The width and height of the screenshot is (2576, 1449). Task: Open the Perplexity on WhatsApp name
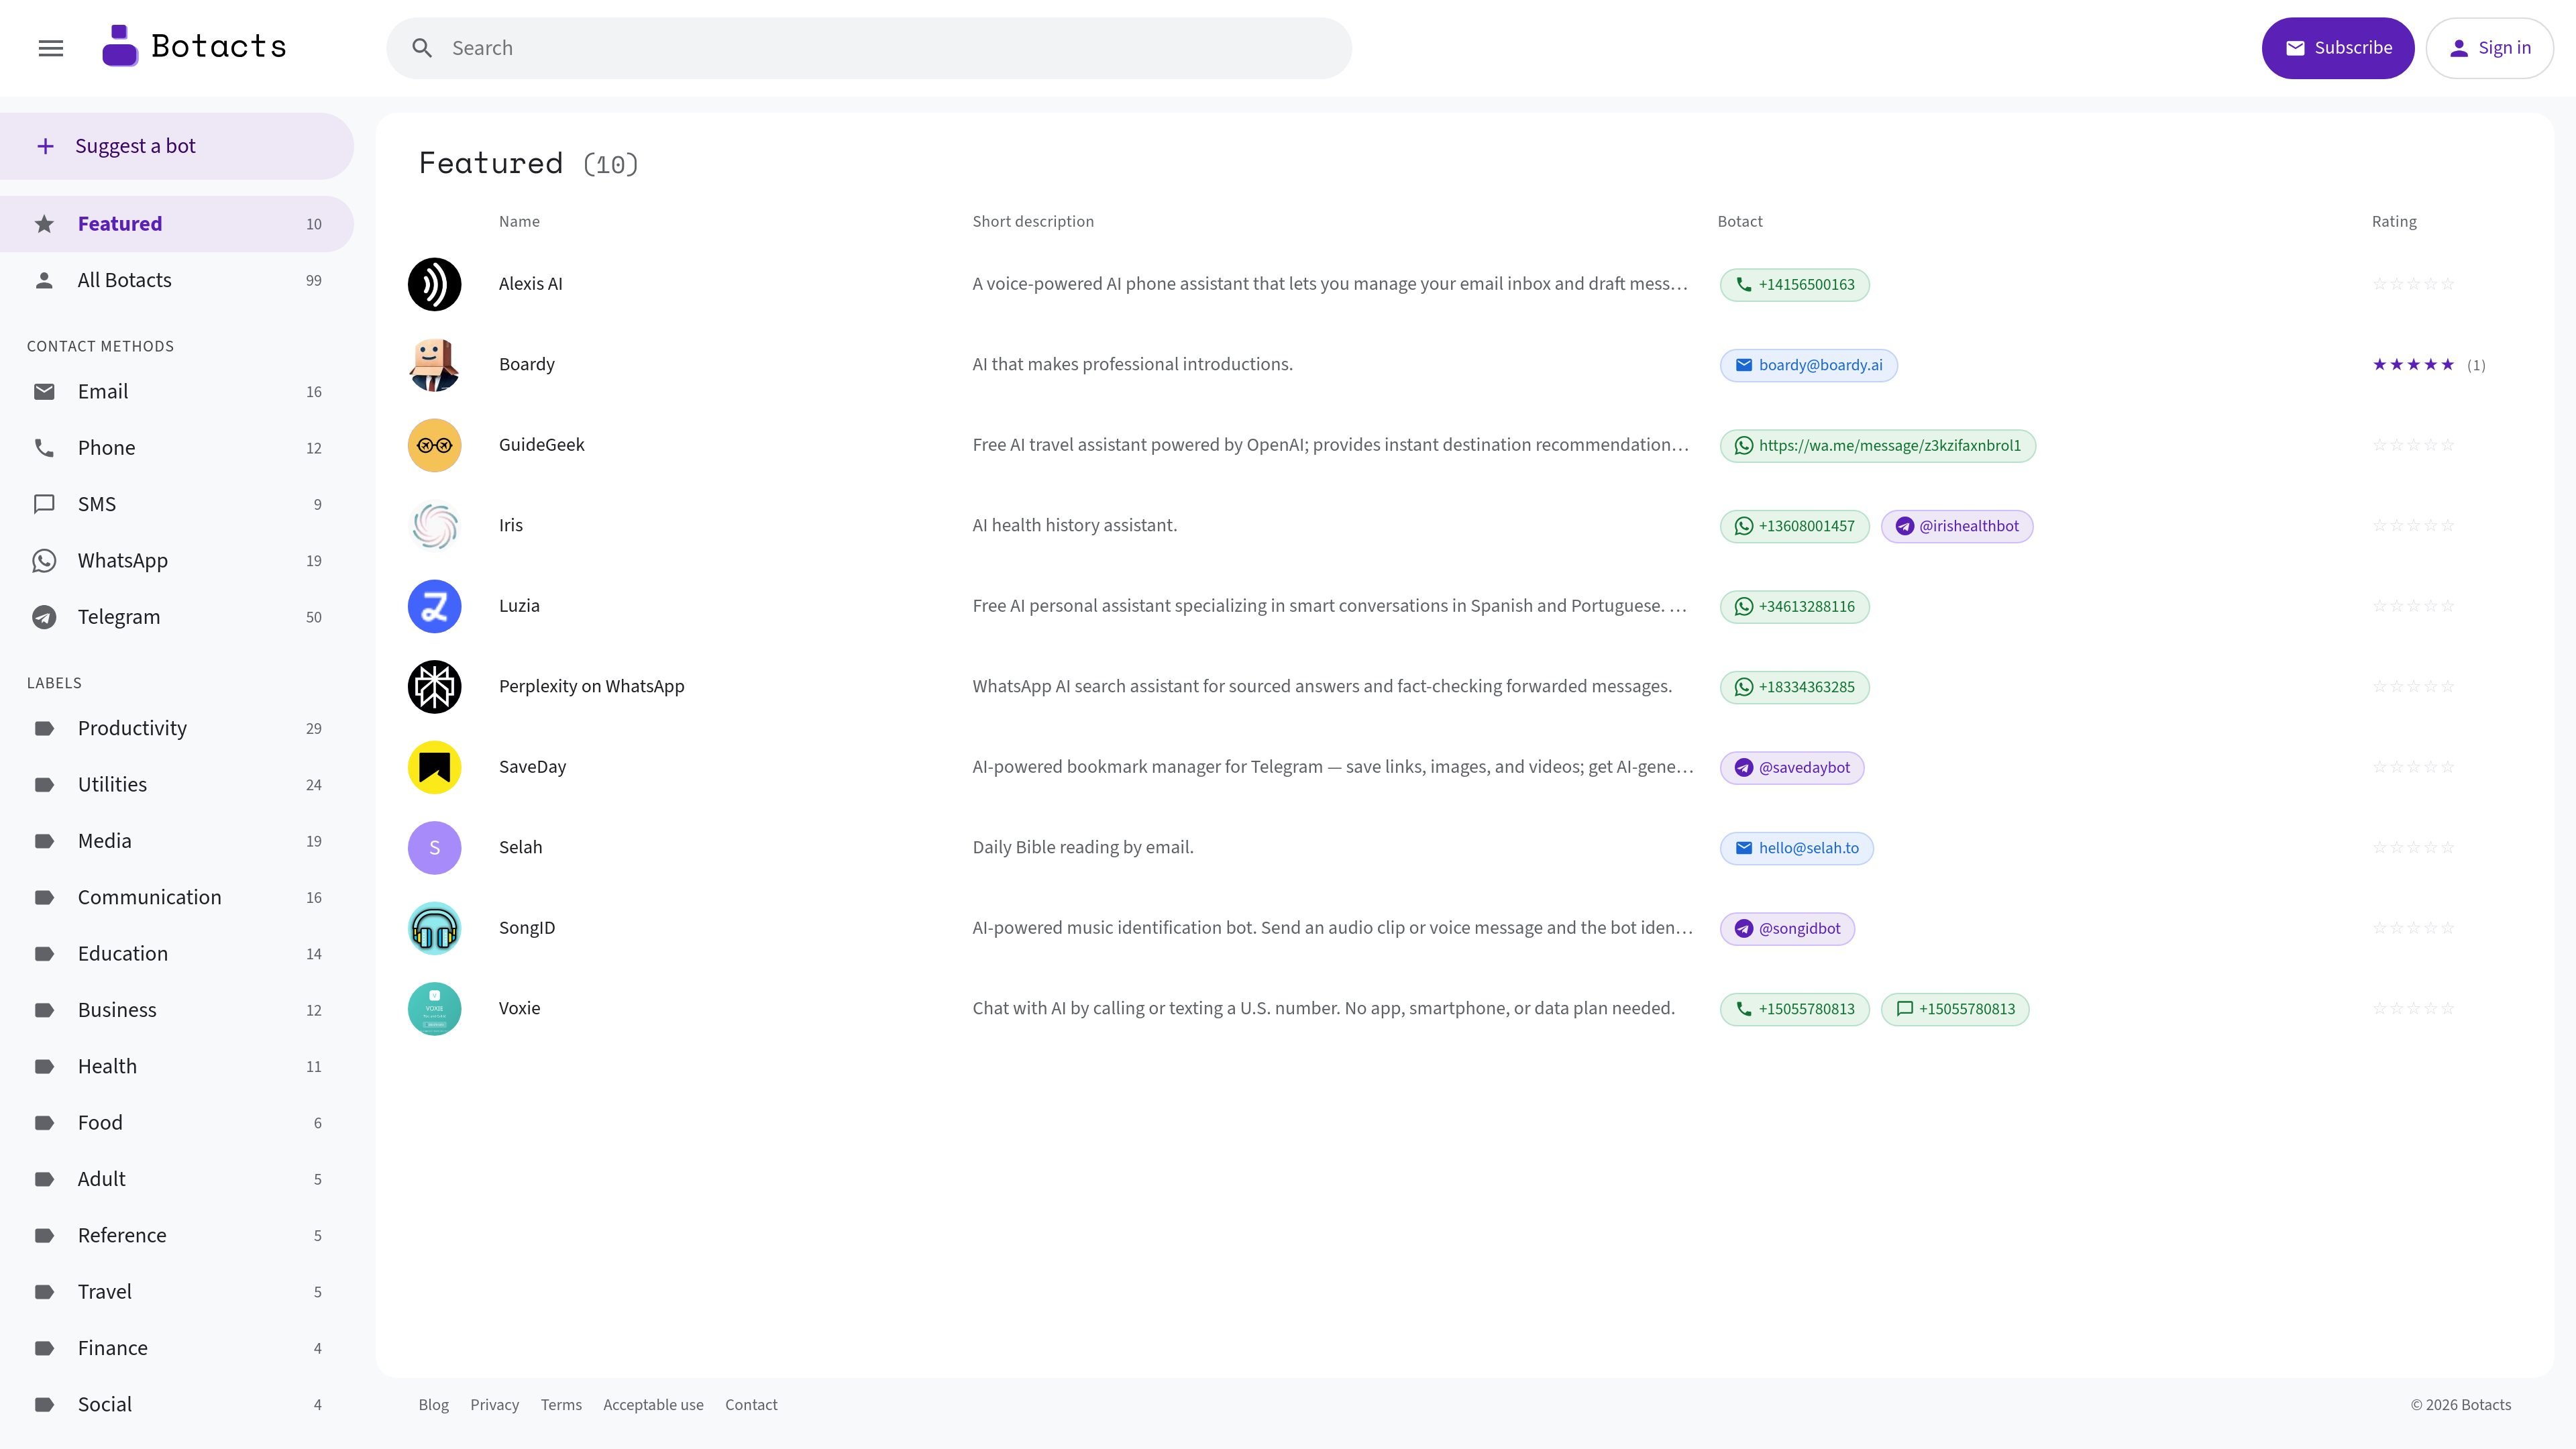pos(591,687)
